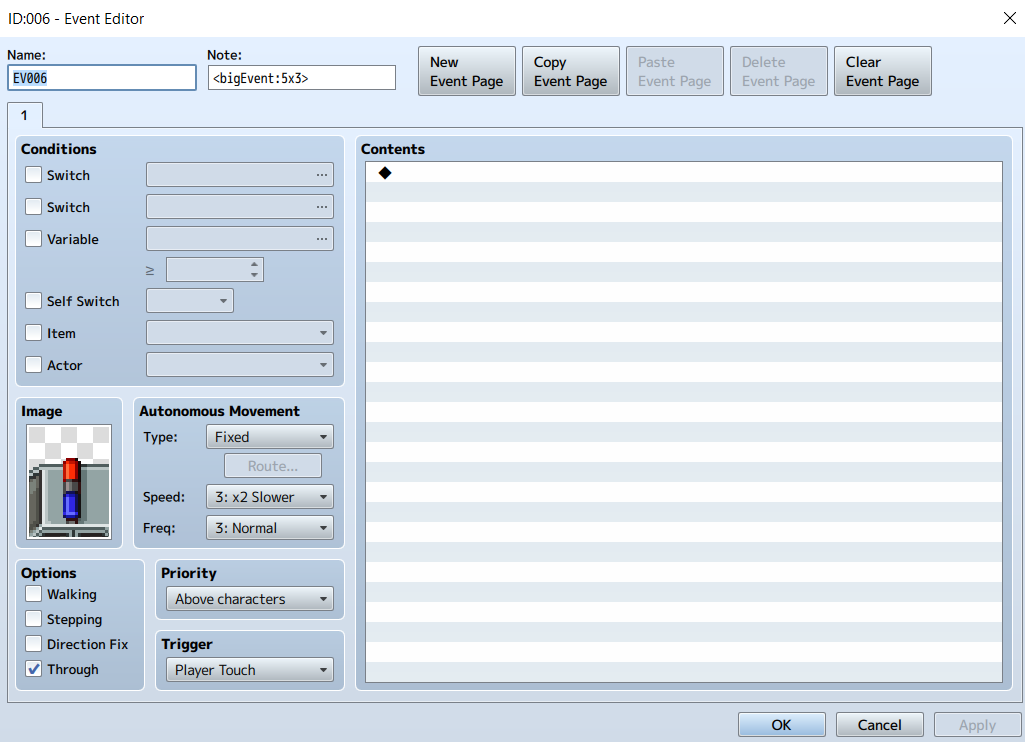Select event page tab 1
This screenshot has width=1025, height=742.
[x=25, y=115]
